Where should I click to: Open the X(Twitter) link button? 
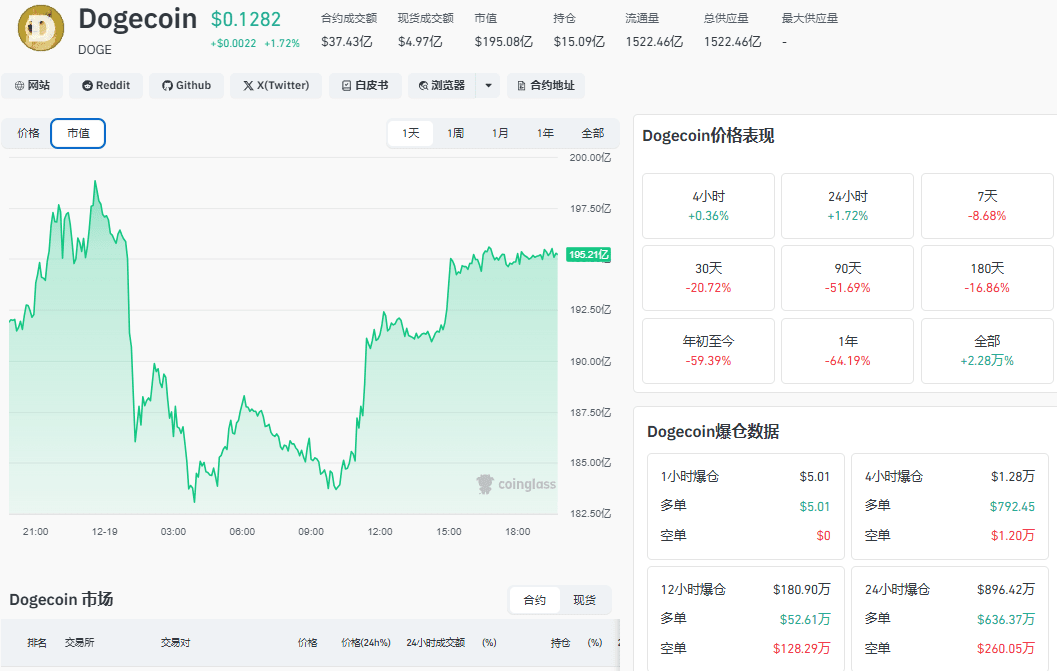276,86
